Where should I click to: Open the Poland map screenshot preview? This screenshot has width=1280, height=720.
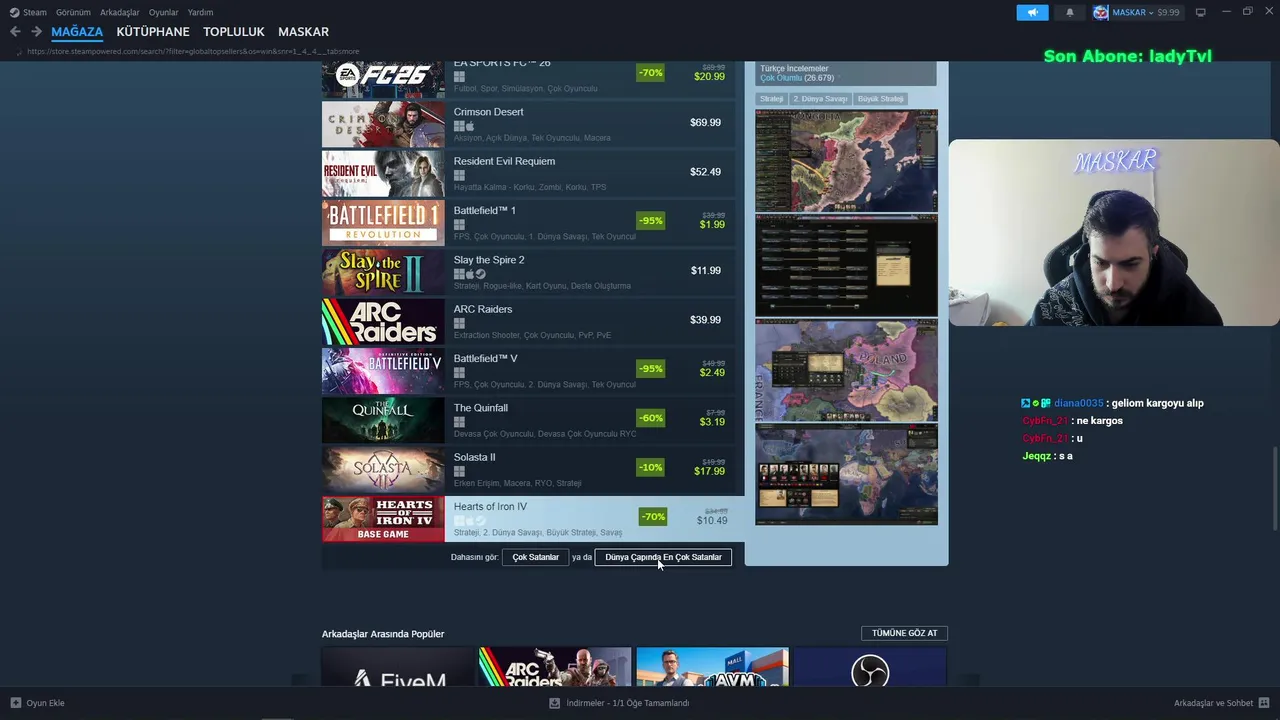click(846, 370)
